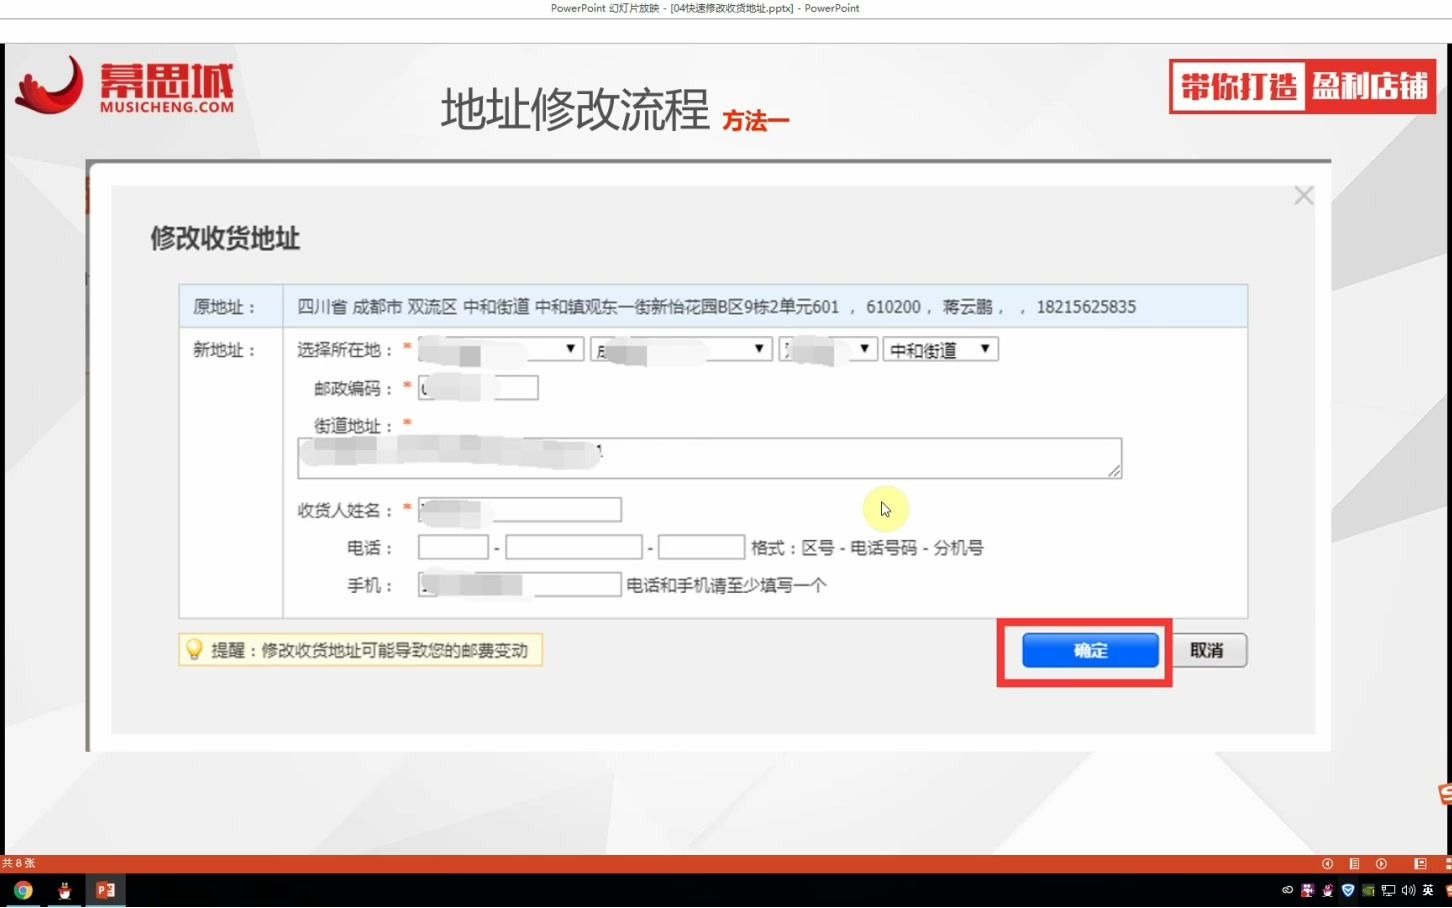The width and height of the screenshot is (1452, 908).
Task: Click the 电话 area code field
Action: 453,547
